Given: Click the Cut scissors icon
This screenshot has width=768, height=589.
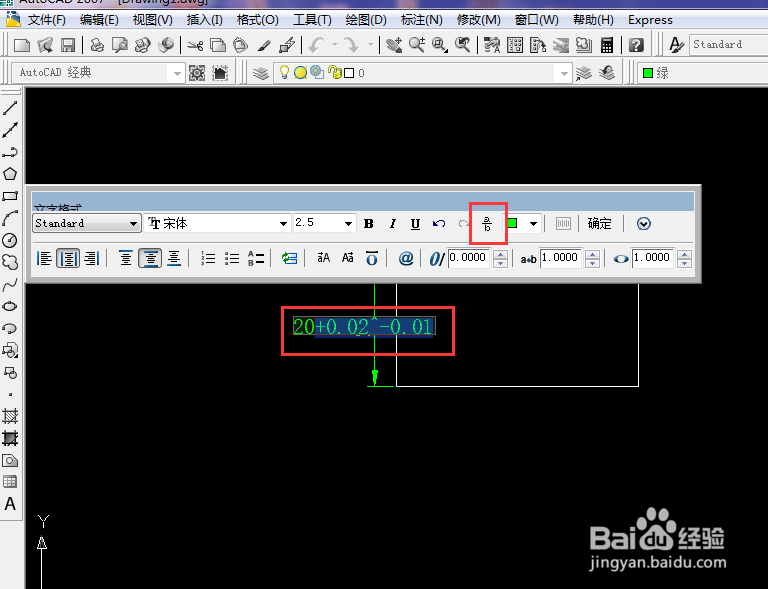Looking at the screenshot, I should point(195,46).
